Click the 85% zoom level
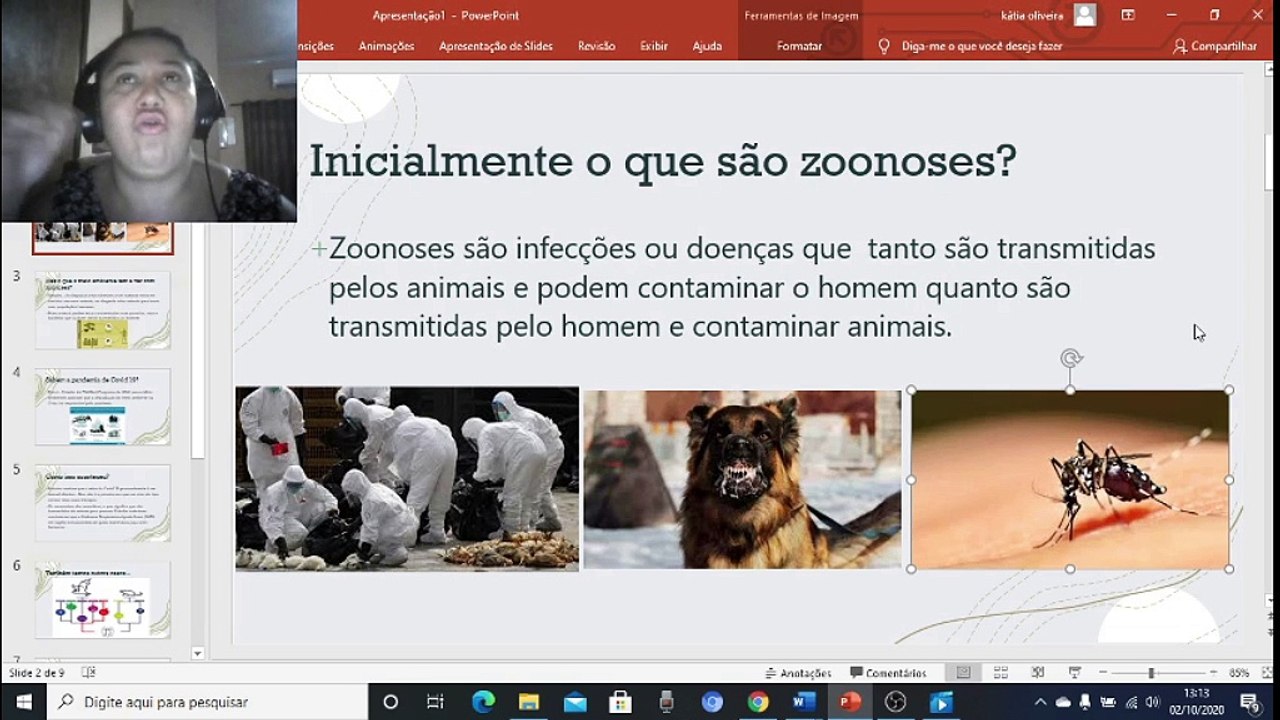The width and height of the screenshot is (1280, 720). coord(1239,673)
